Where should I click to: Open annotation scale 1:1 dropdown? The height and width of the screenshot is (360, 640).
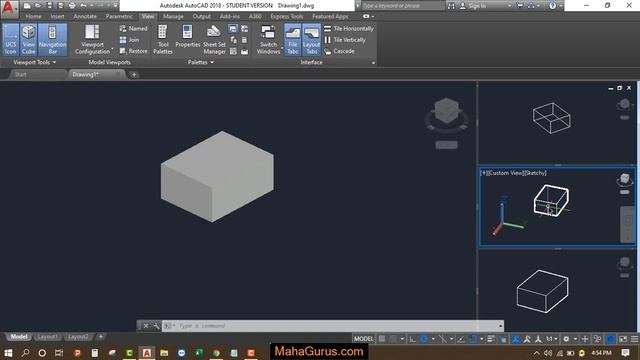(x=552, y=339)
